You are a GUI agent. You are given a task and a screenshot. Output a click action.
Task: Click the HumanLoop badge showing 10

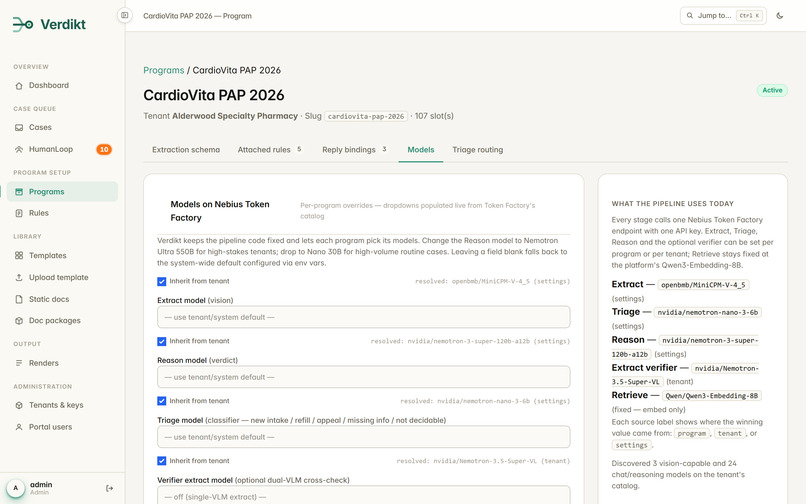click(104, 150)
